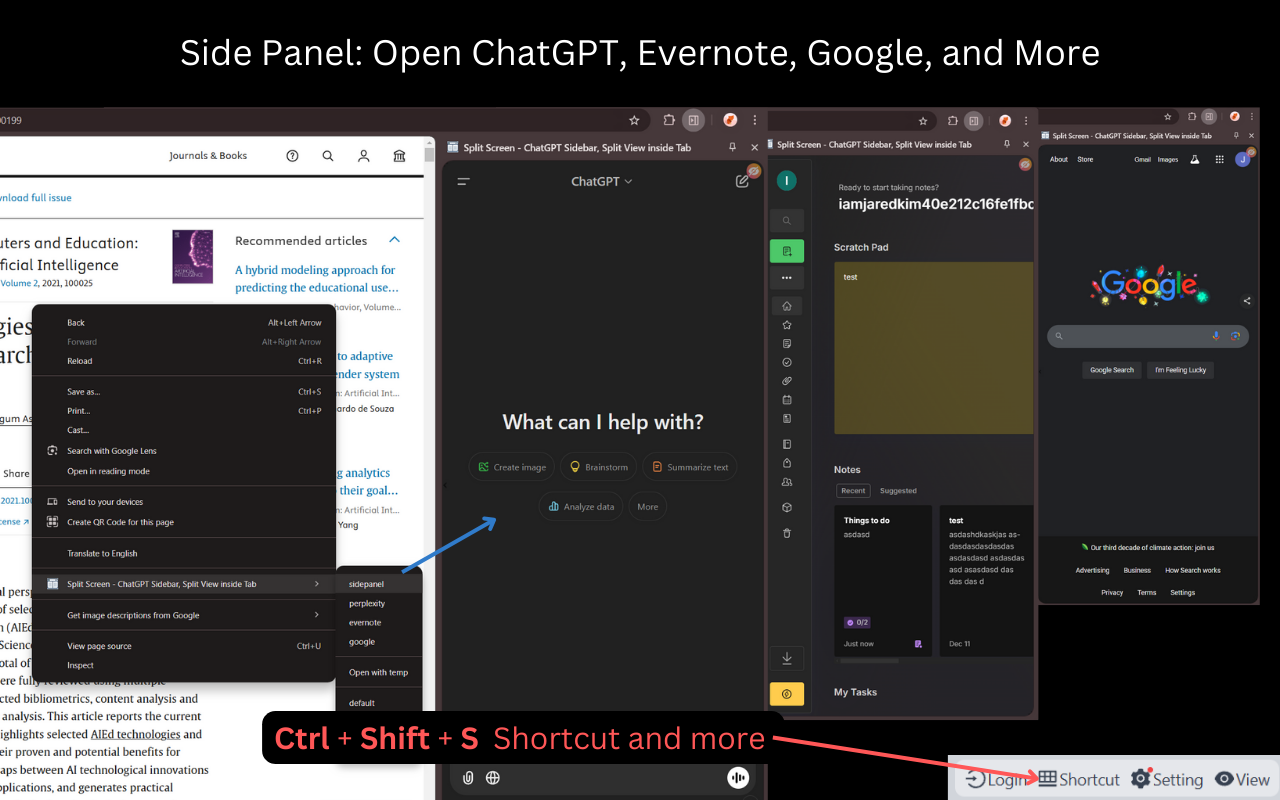Open the Tasks checkmark icon in the Evernote sidebar
1280x800 pixels.
(787, 362)
